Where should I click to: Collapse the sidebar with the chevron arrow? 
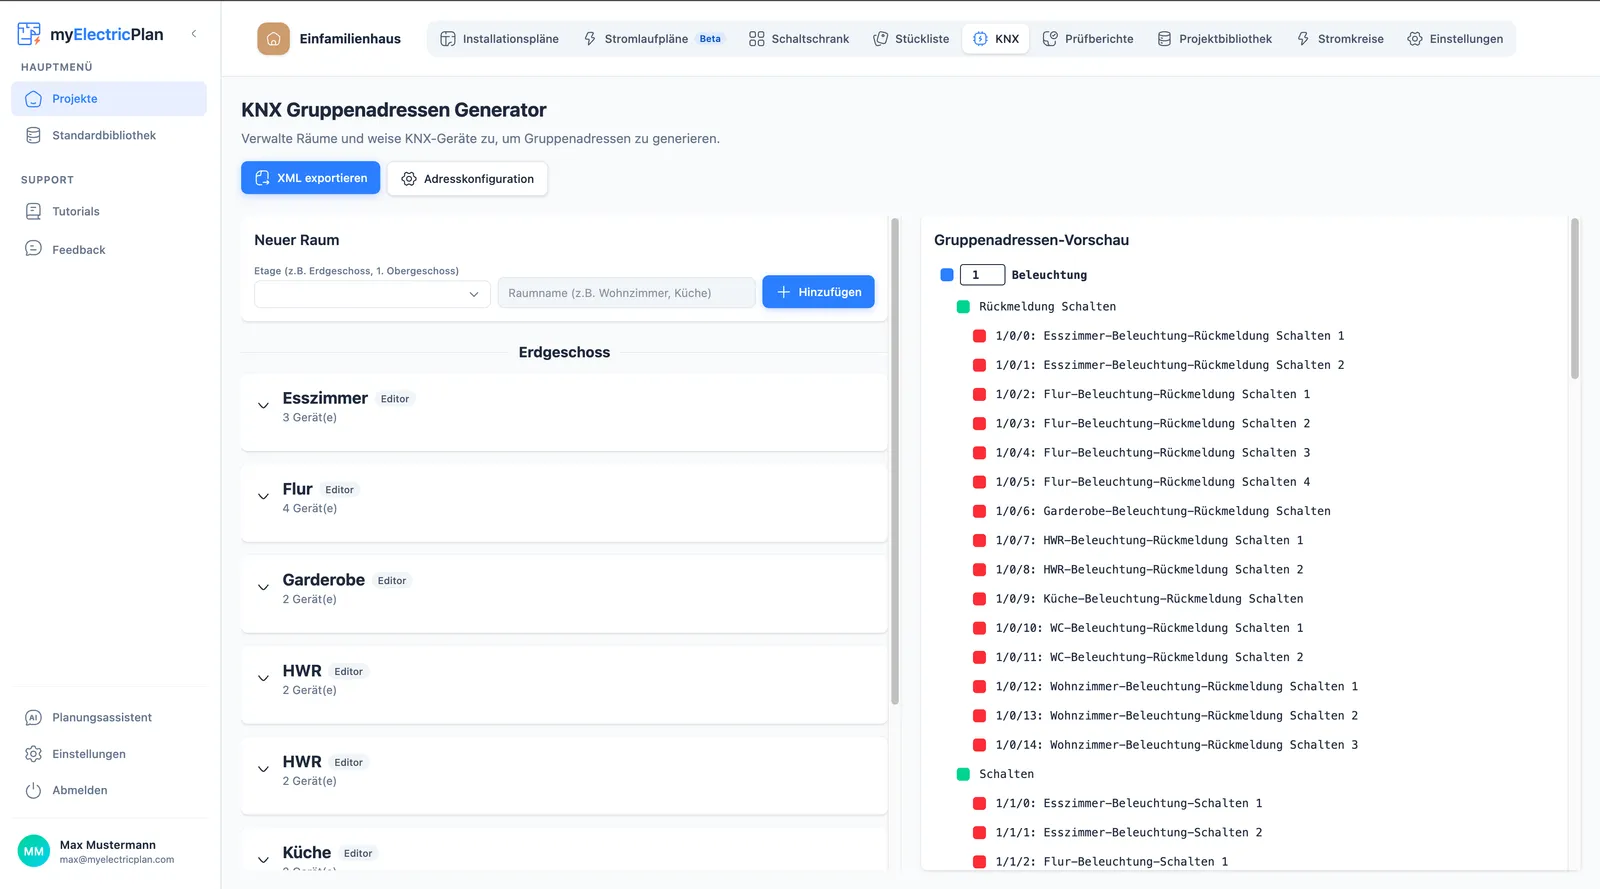[194, 34]
